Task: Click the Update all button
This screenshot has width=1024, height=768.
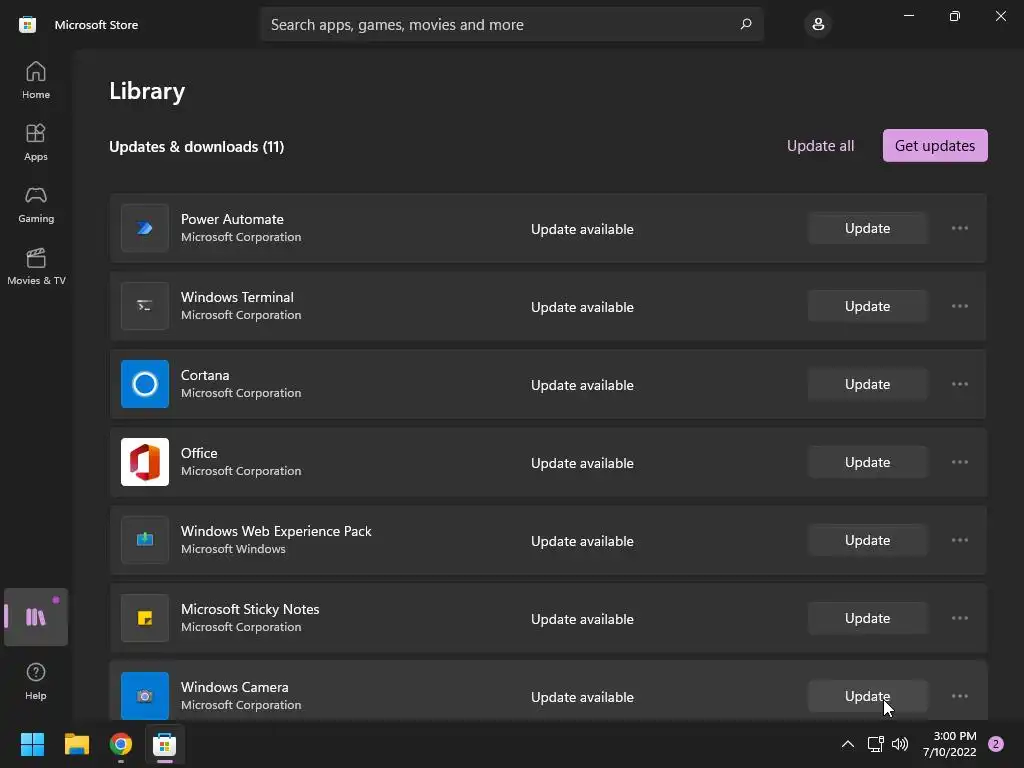Action: tap(820, 146)
